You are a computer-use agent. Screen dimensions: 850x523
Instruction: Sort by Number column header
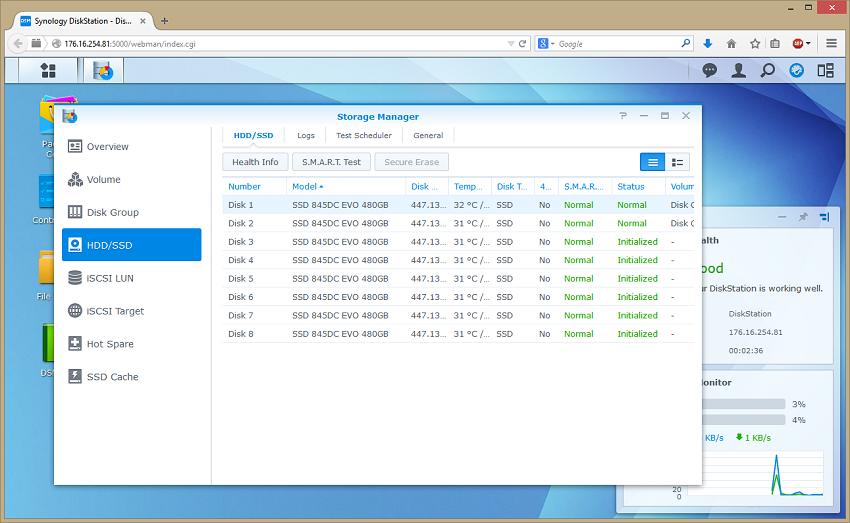(x=254, y=186)
